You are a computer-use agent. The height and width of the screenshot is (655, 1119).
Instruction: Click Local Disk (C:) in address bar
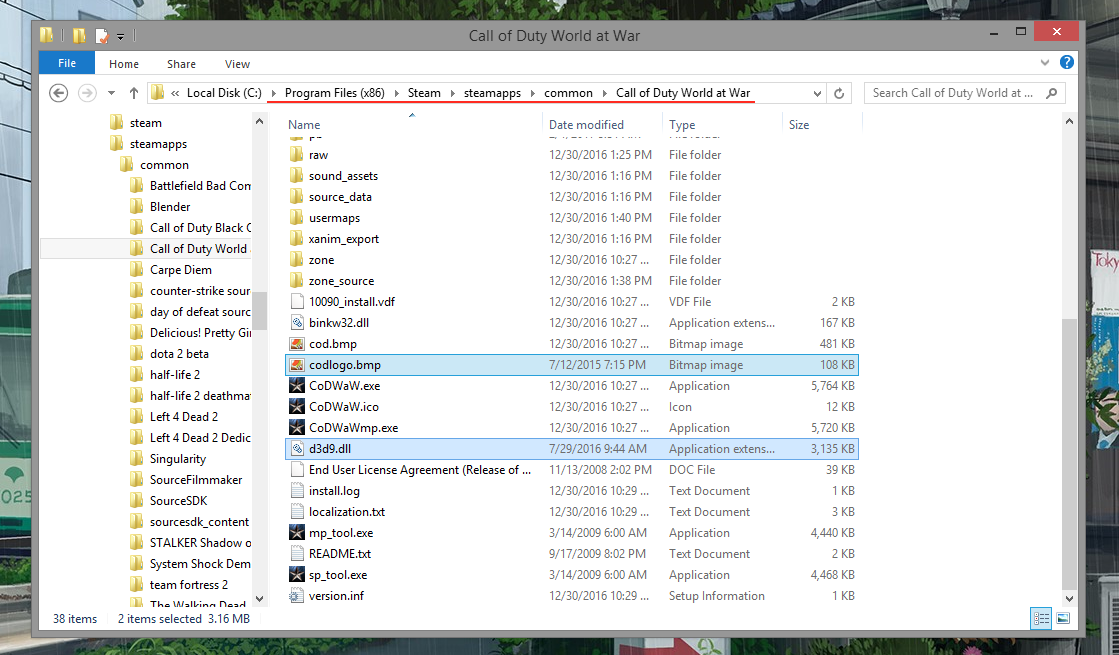tap(224, 93)
